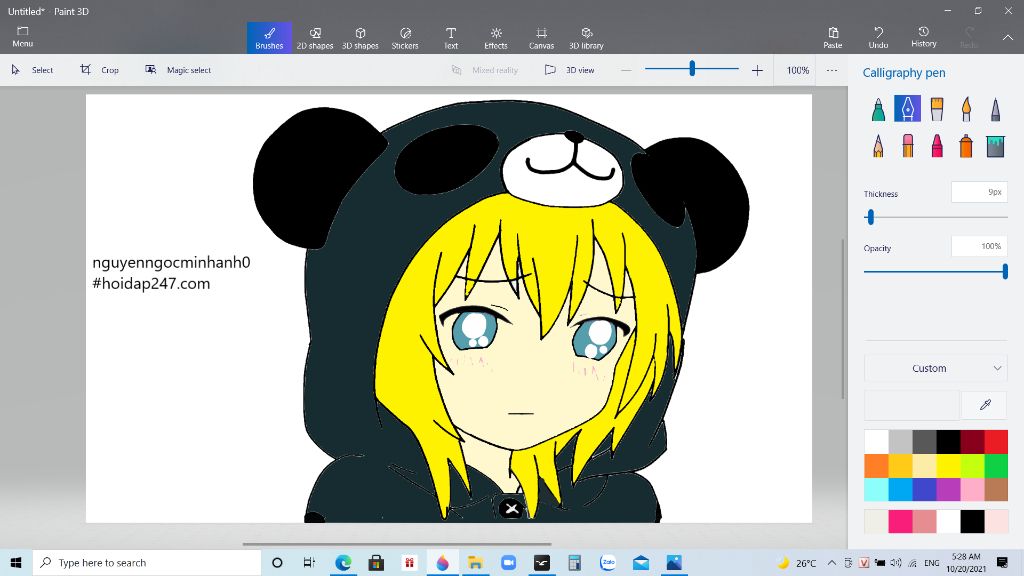This screenshot has height=576, width=1024.
Task: Open Task View on taskbar
Action: [x=309, y=562]
